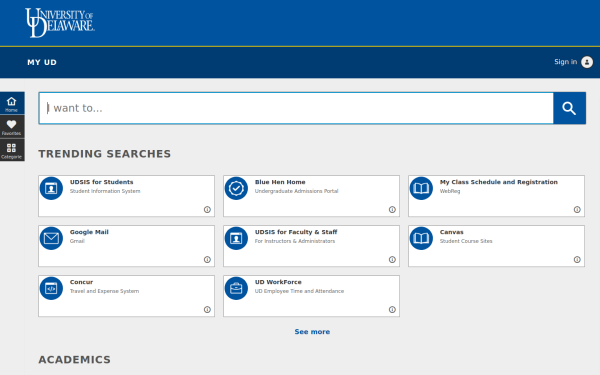Screen dimensions: 600x375
Task: Open the Google Mail title link
Action: 89,232
